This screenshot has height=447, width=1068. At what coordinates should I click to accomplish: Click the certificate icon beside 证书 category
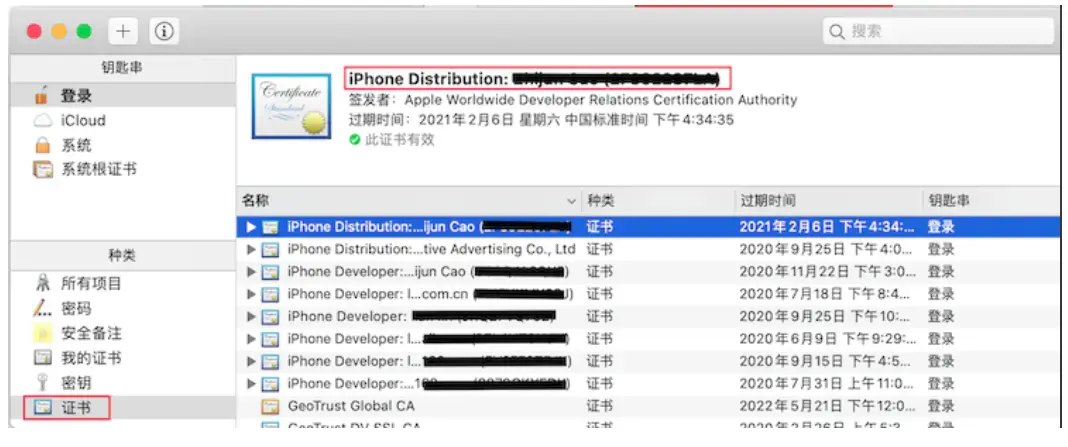click(x=42, y=407)
